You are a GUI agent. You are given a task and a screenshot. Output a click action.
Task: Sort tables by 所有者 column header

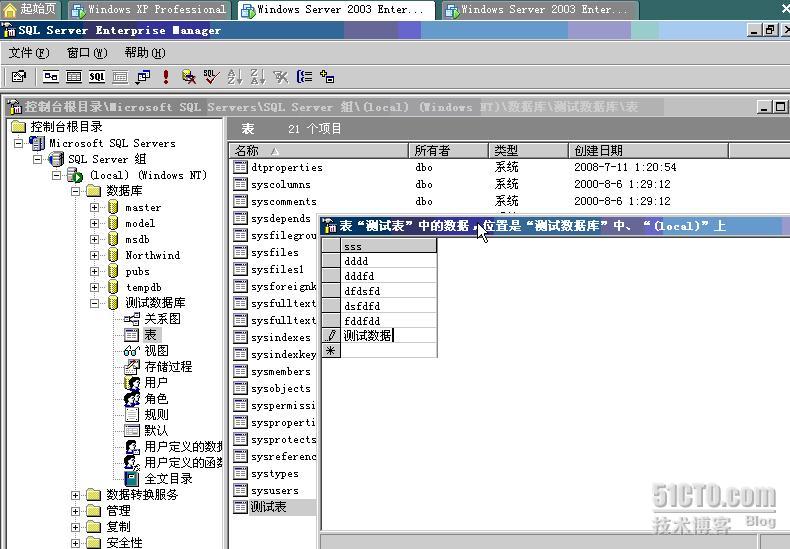coord(448,151)
